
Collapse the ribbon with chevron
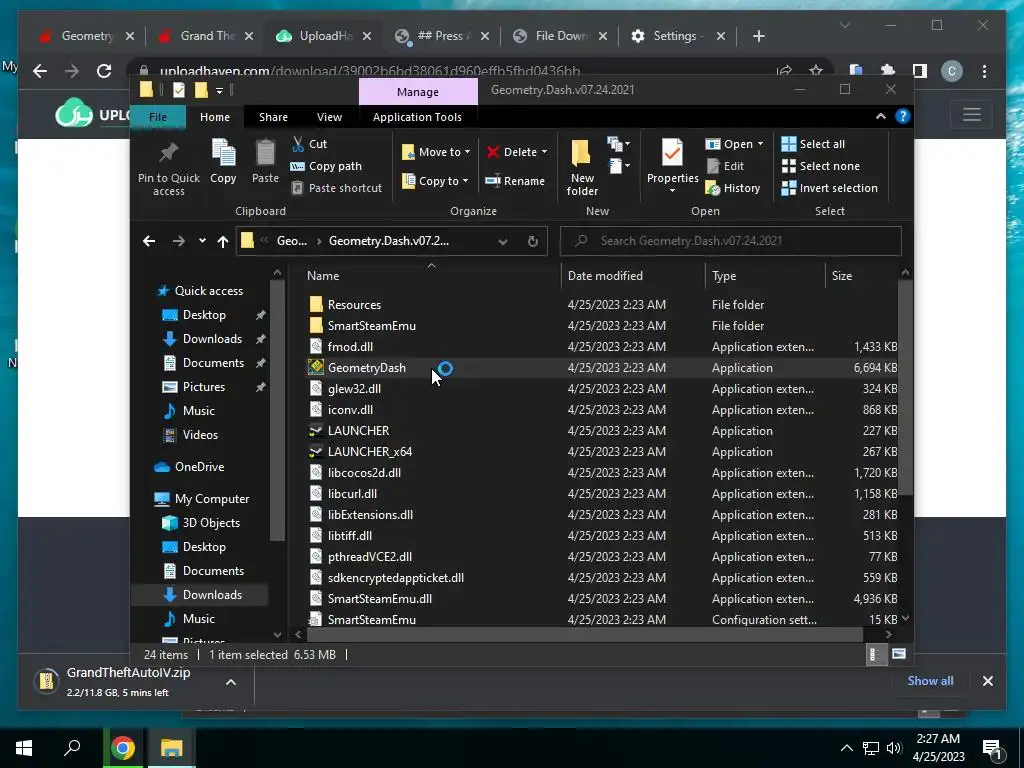tap(880, 116)
